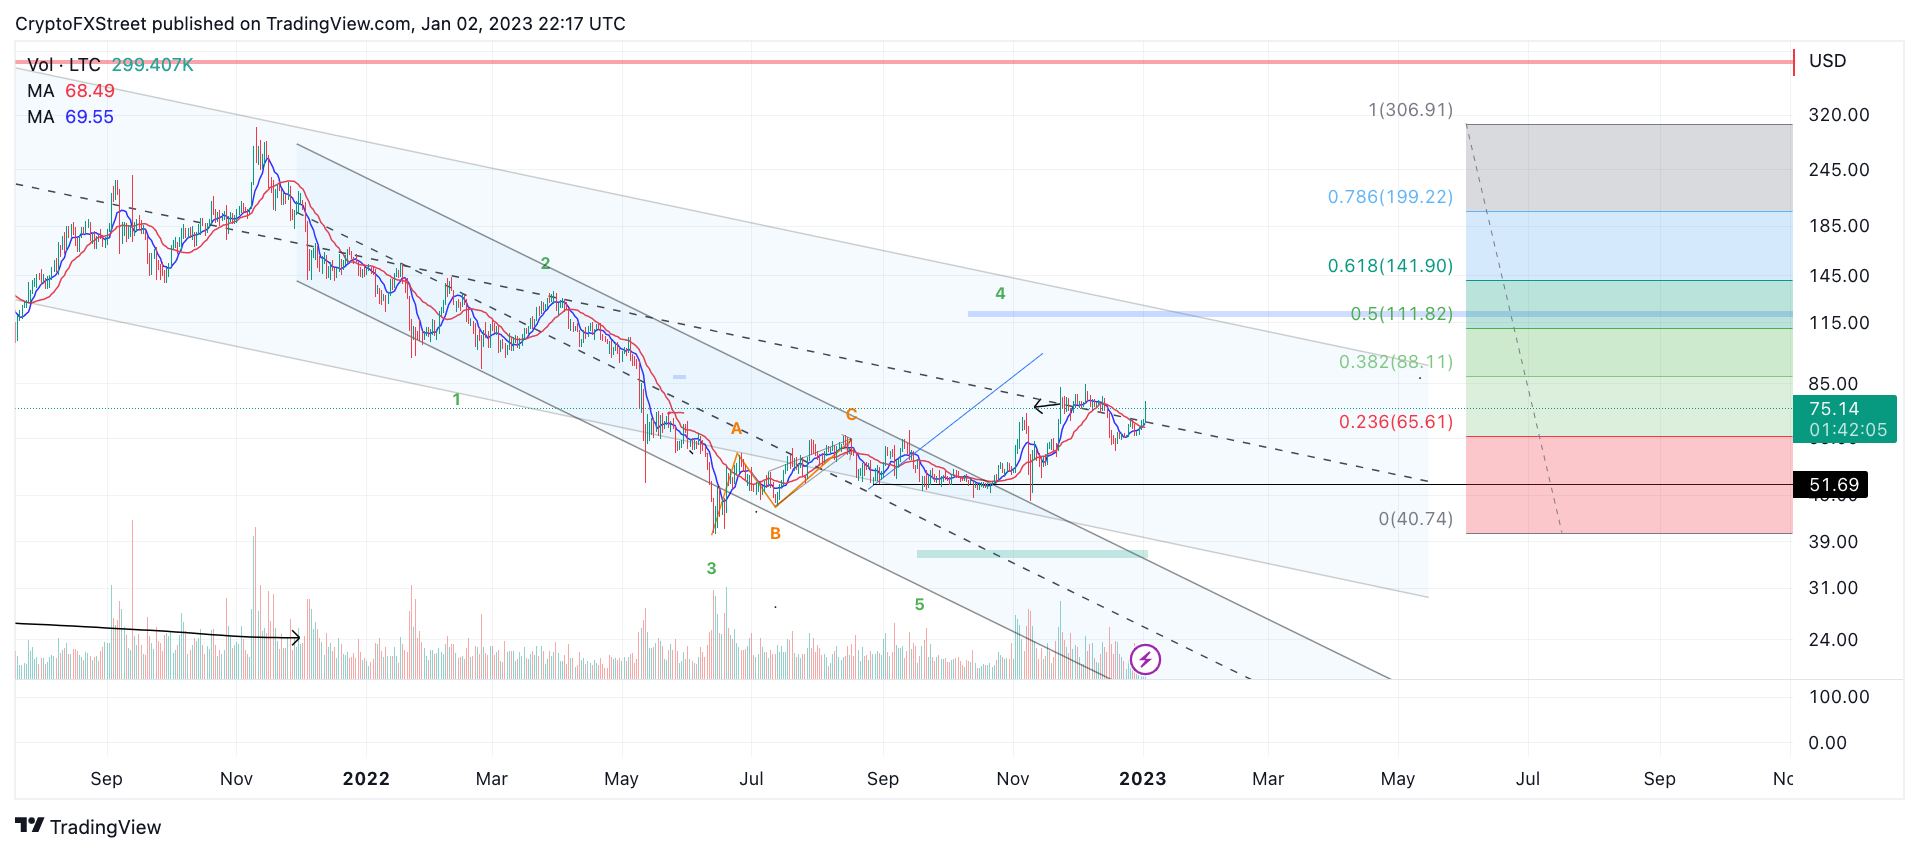1919x852 pixels.
Task: Select the blue MA 69.55 indicator legend
Action: pos(71,117)
